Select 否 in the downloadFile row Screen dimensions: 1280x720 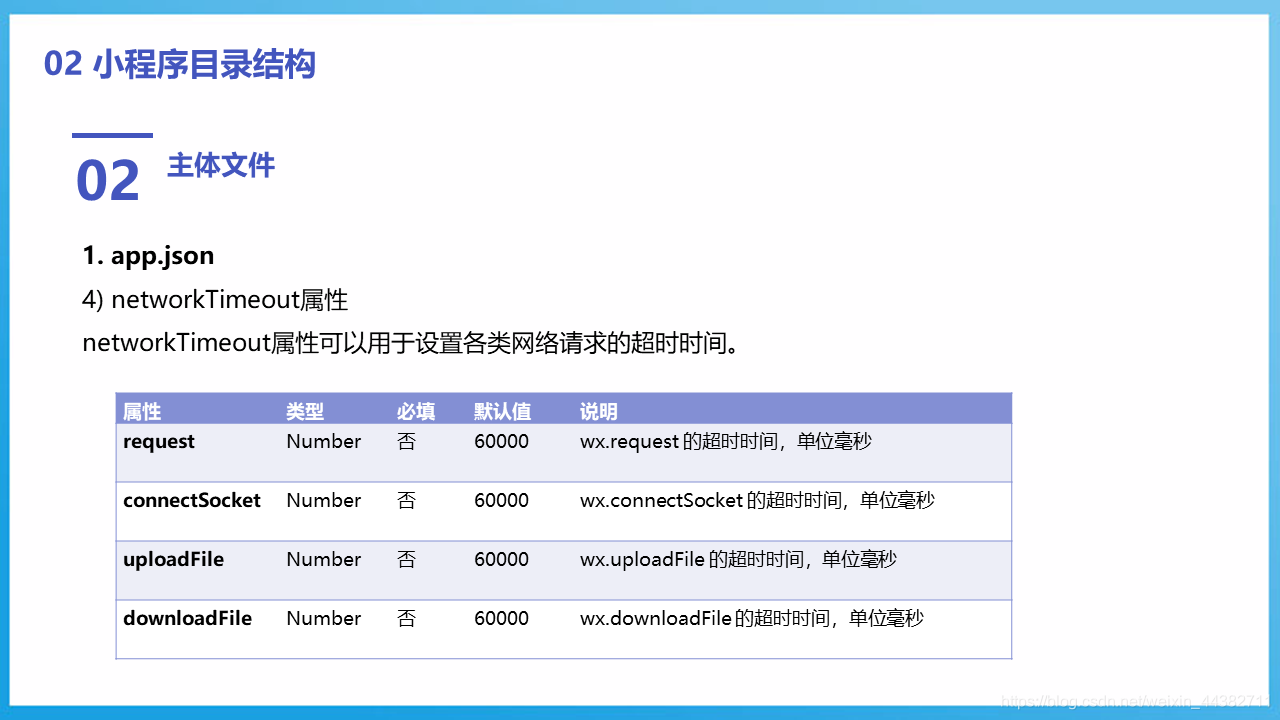coord(406,618)
